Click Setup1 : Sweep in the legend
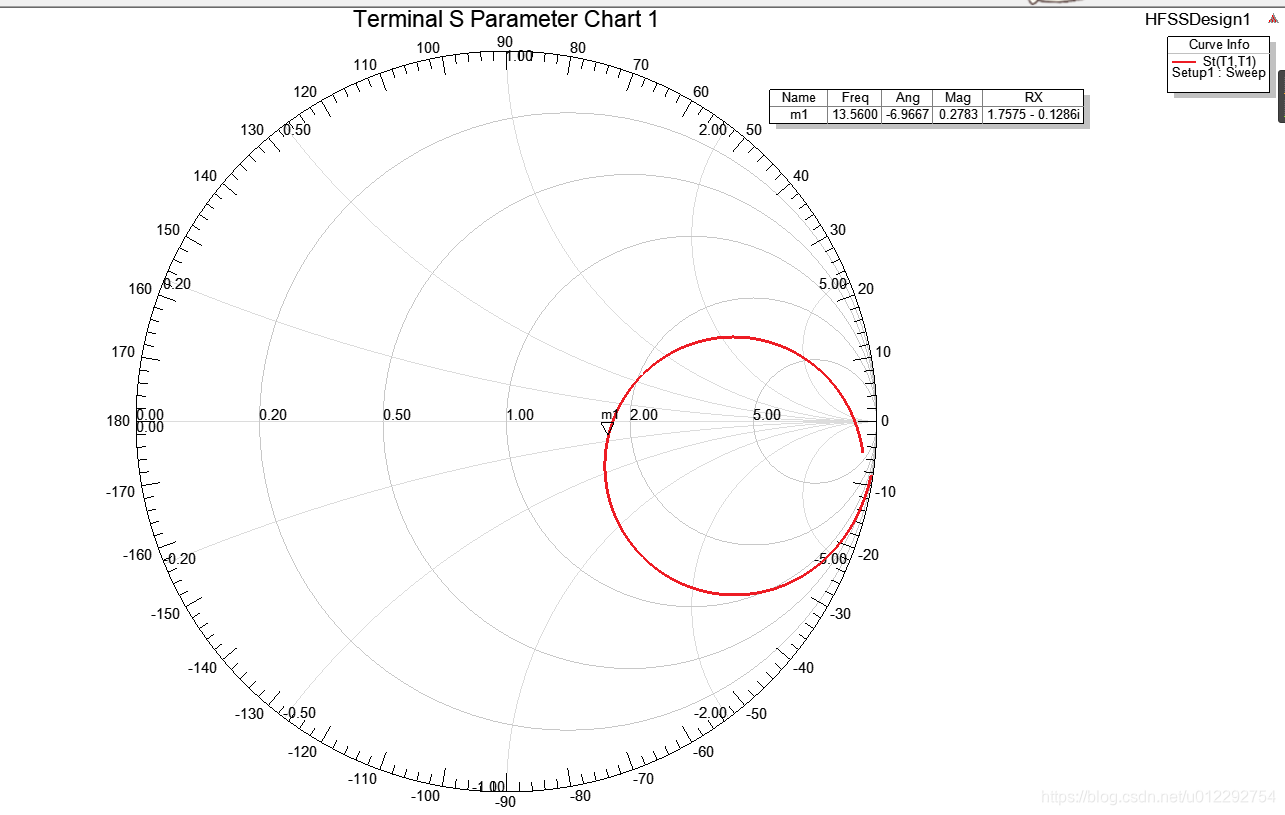The height and width of the screenshot is (815, 1285). coord(1219,73)
